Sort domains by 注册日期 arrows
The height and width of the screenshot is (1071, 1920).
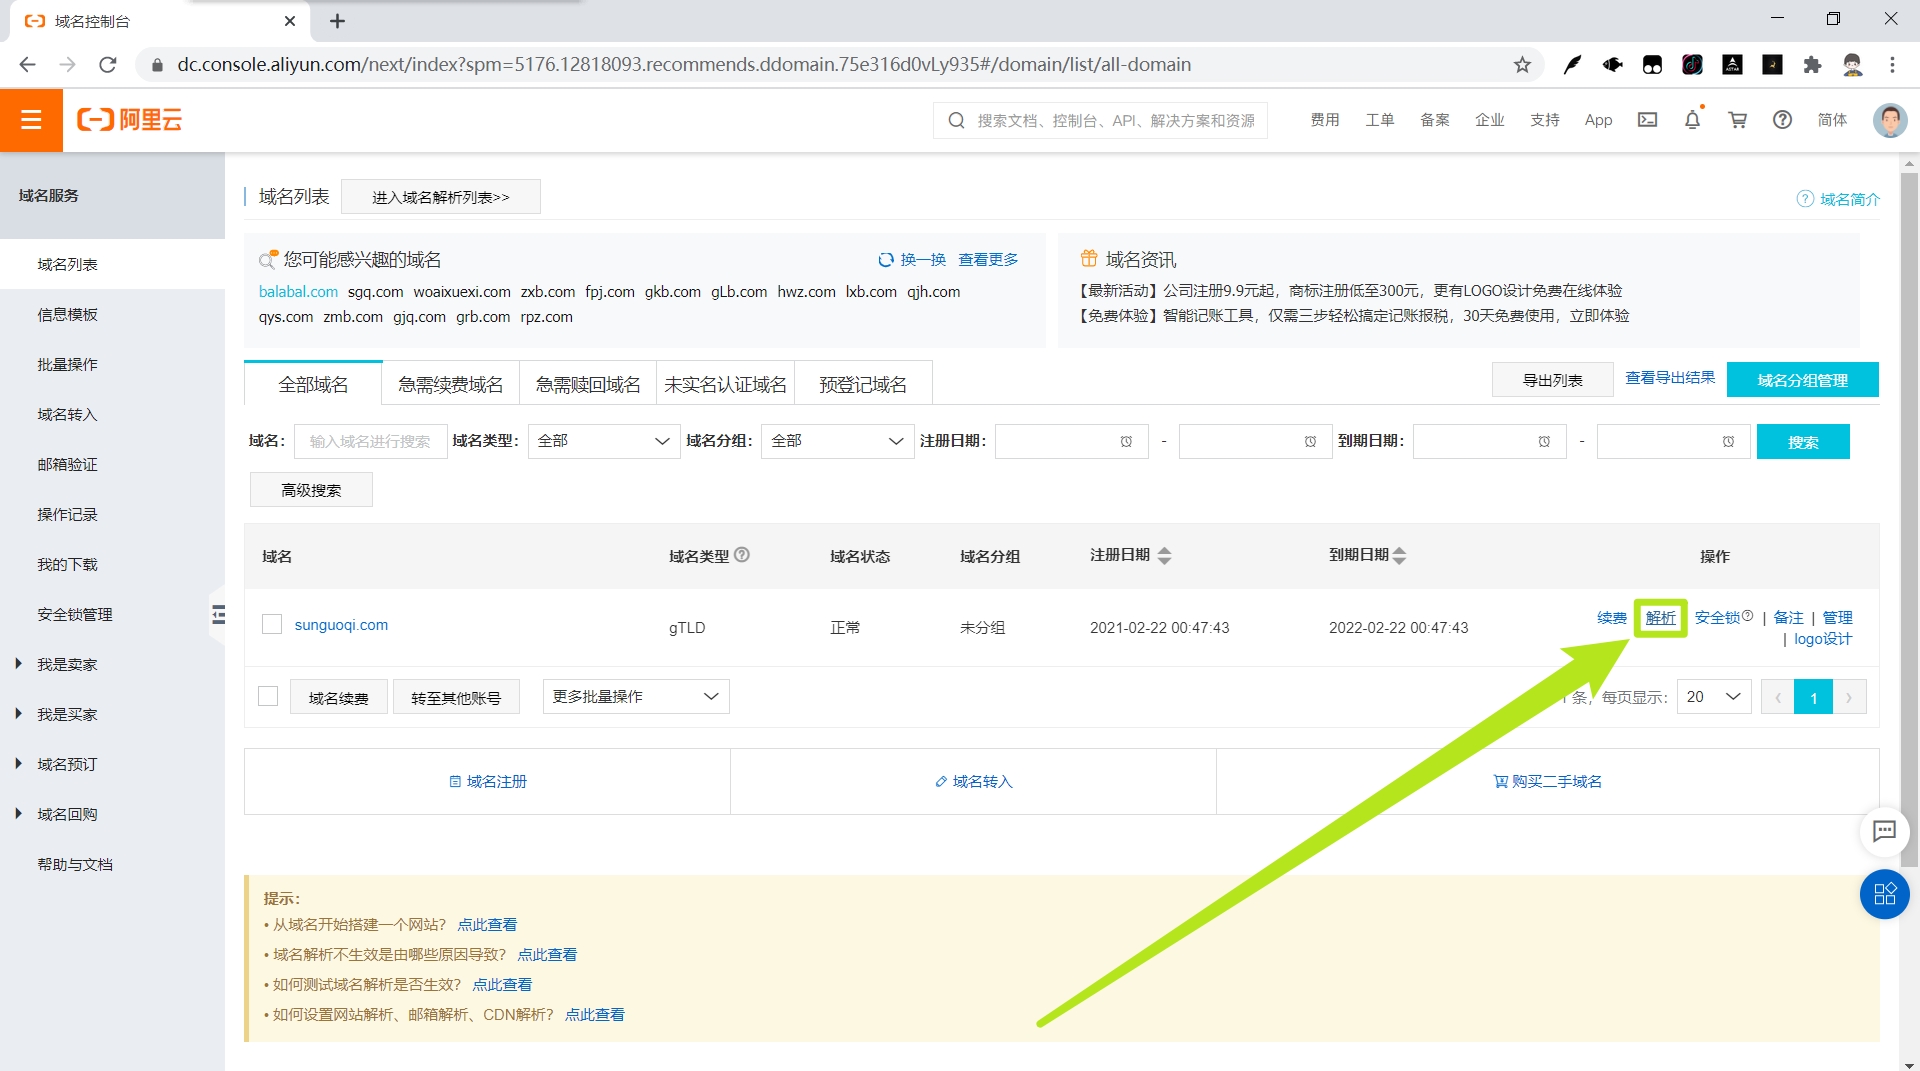click(x=1165, y=556)
